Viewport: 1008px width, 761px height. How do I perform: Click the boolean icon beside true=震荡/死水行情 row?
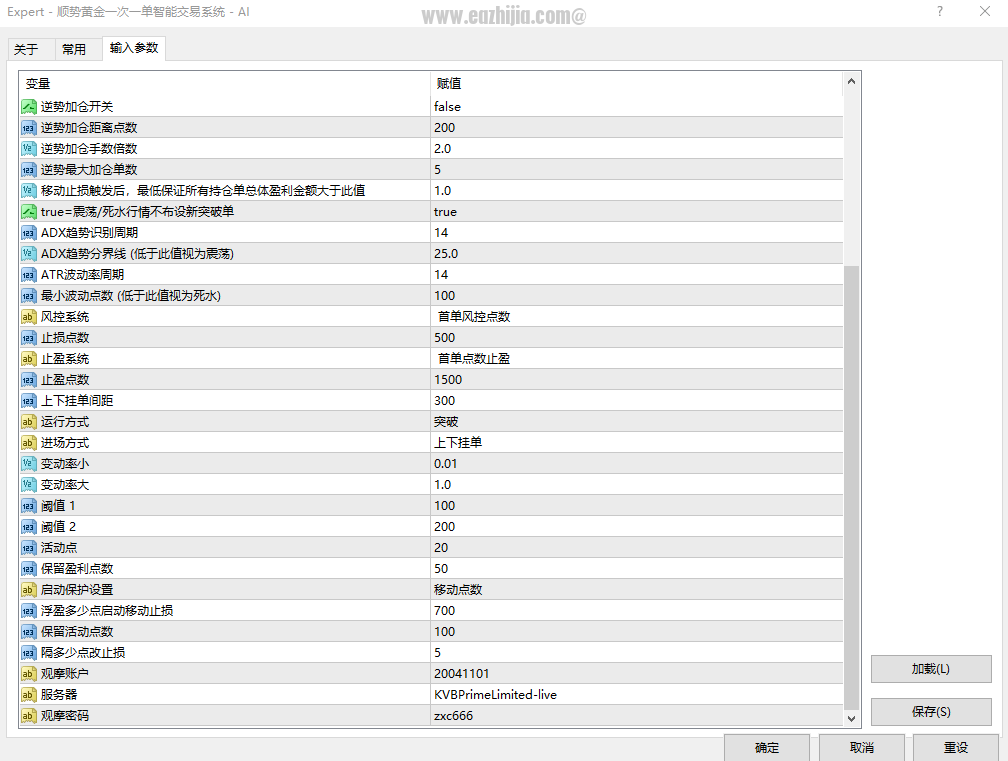28,211
